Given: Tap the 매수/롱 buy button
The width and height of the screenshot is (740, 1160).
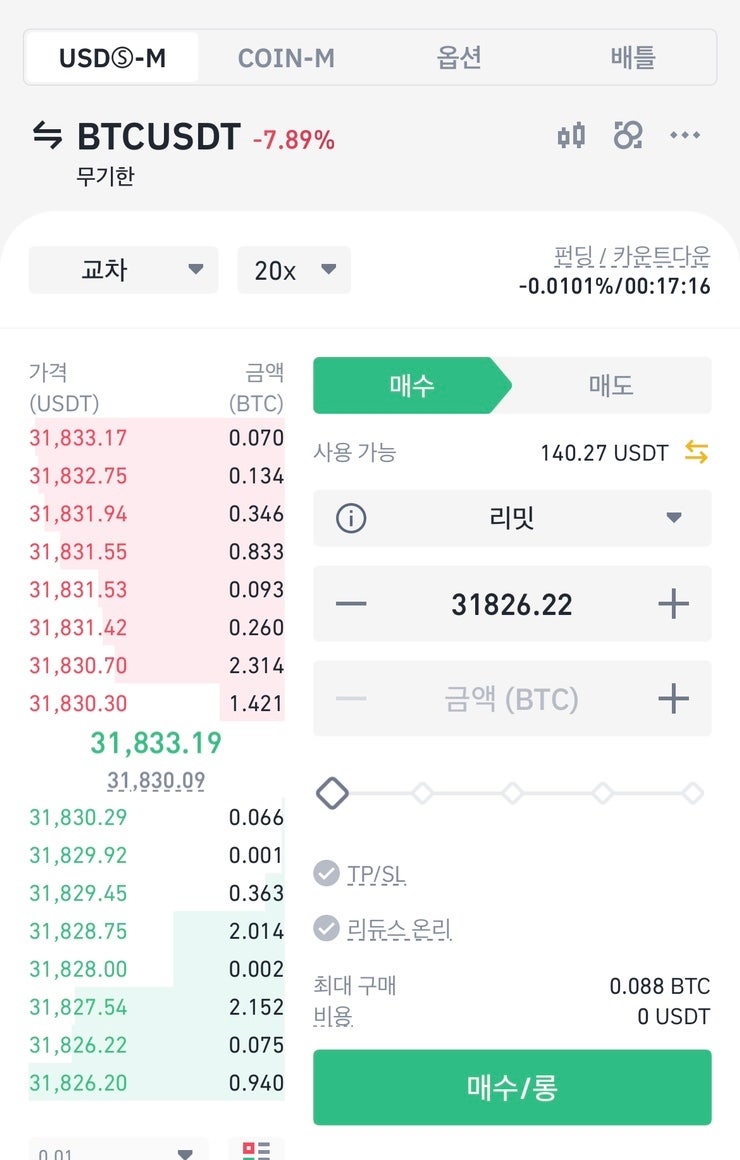Looking at the screenshot, I should [x=512, y=1087].
